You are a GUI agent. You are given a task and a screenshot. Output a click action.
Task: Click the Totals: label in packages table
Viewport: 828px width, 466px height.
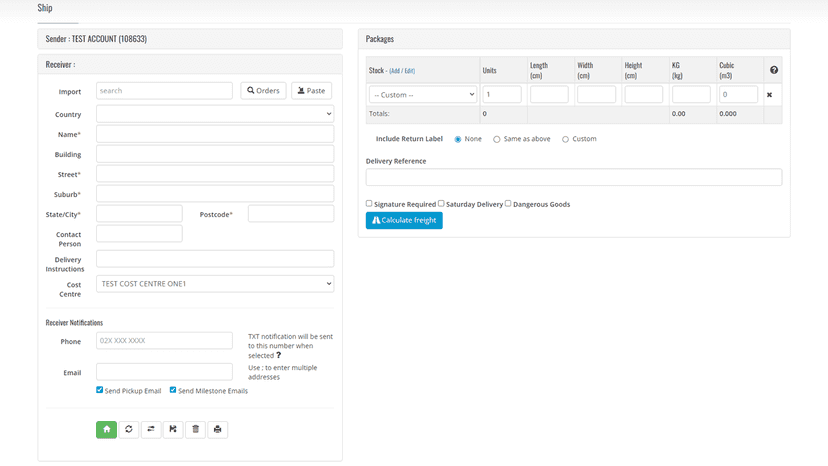[379, 114]
